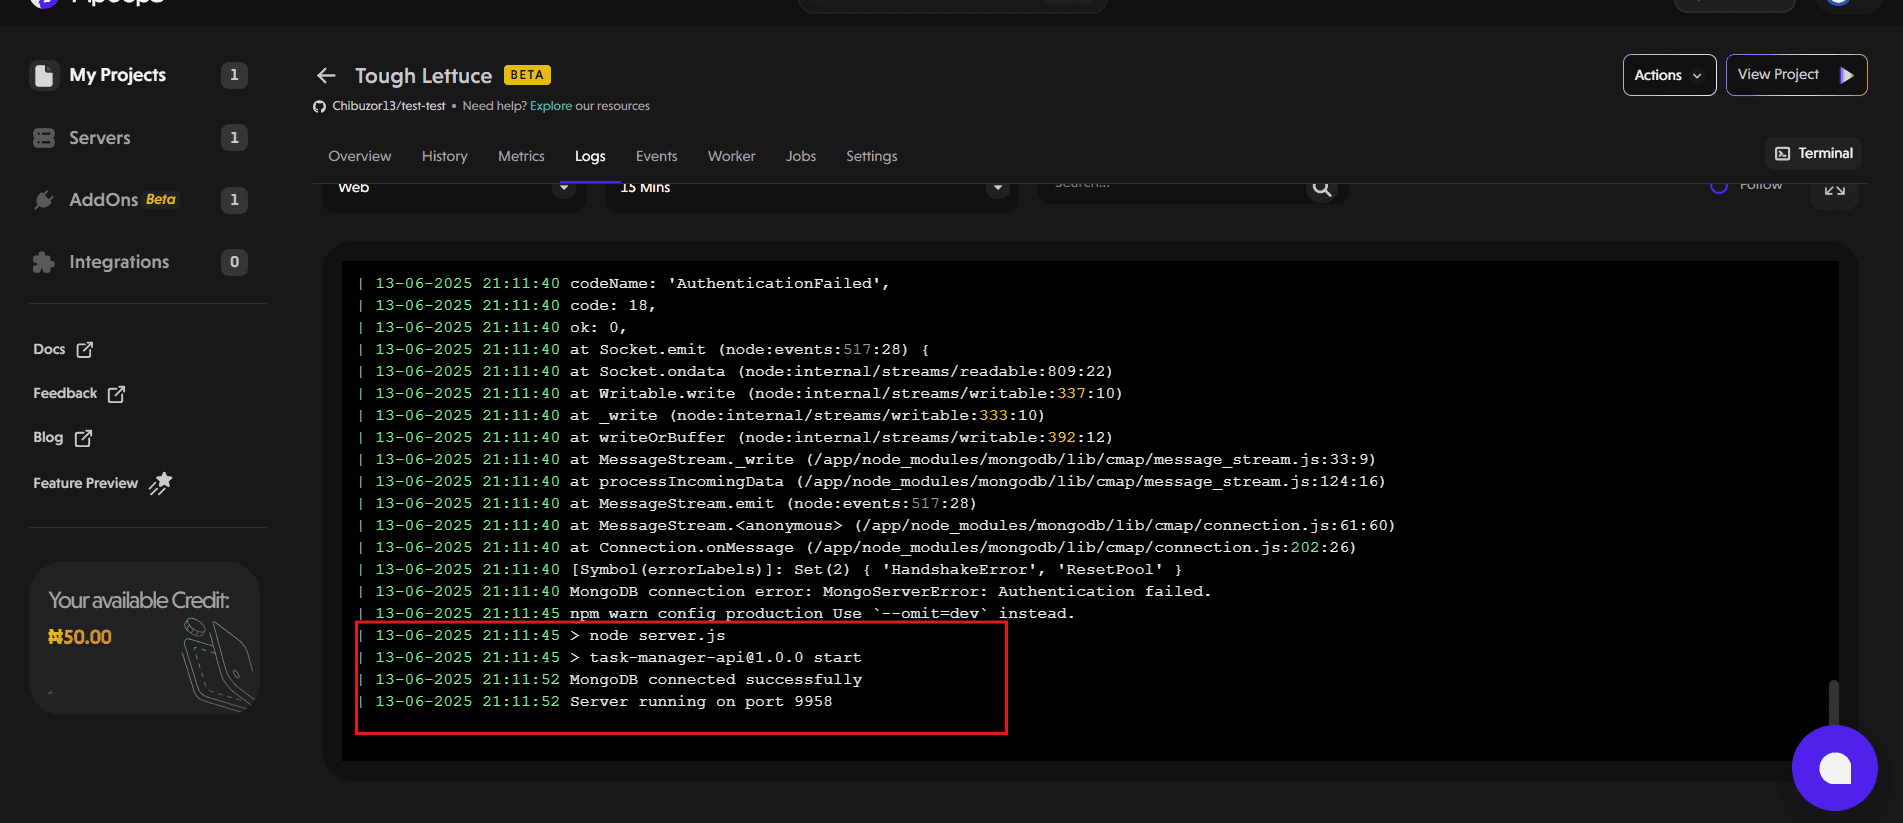Expand logs to fullscreen
The height and width of the screenshot is (823, 1903).
[1834, 190]
